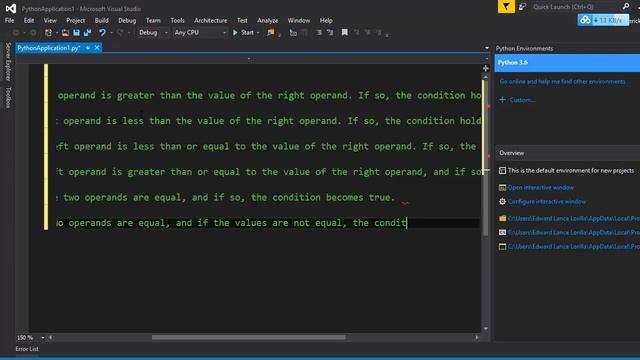Open the New Project dropdown arrow
Viewport: 640px width, 360px height.
(56, 33)
